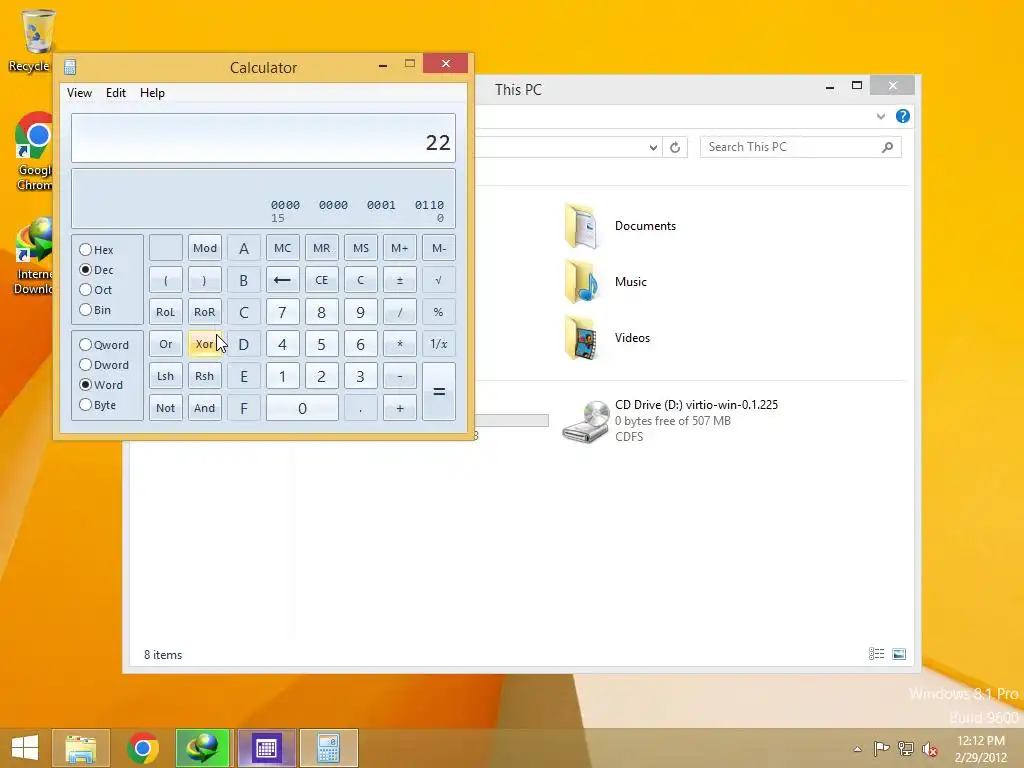Screen dimensions: 1024x768
Task: Click the backspace arrow calculator key
Action: click(282, 280)
